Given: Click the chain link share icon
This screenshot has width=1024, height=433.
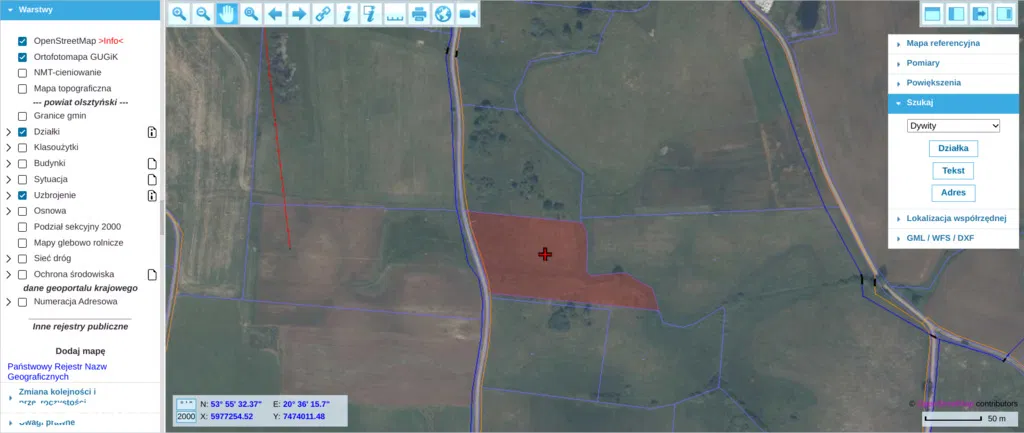Looking at the screenshot, I should click(x=323, y=14).
